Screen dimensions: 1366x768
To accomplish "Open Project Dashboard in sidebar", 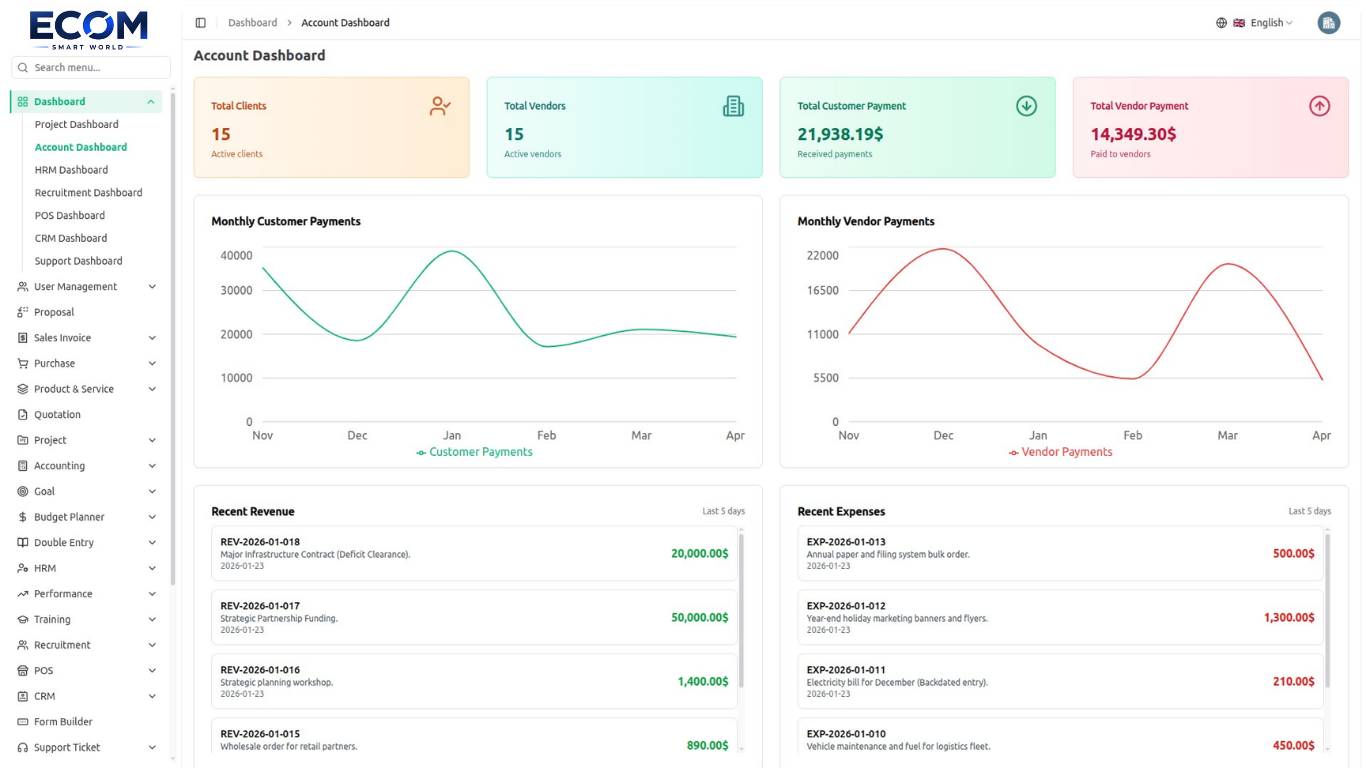I will pos(77,125).
